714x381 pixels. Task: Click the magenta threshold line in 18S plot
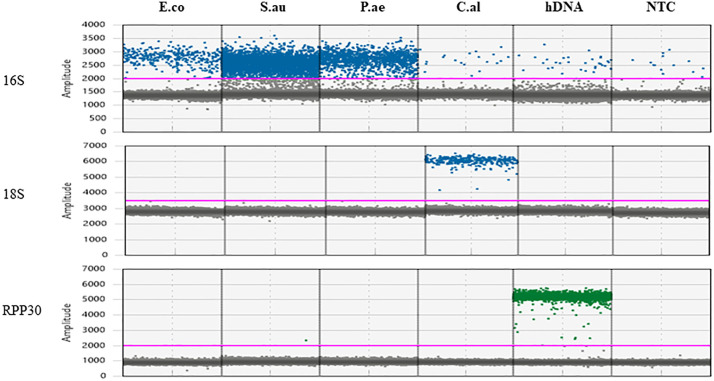click(x=416, y=201)
